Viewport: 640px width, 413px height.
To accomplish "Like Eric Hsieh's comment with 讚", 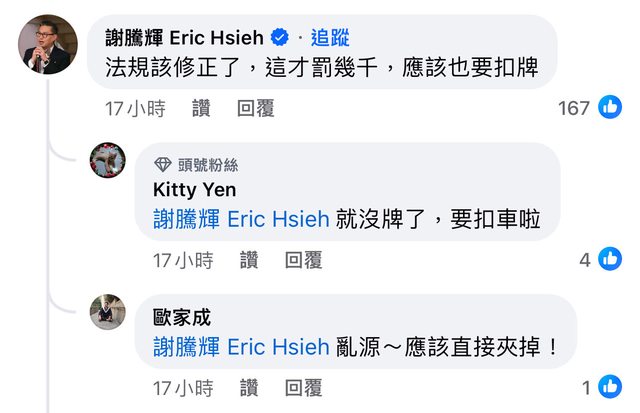I will [x=201, y=109].
